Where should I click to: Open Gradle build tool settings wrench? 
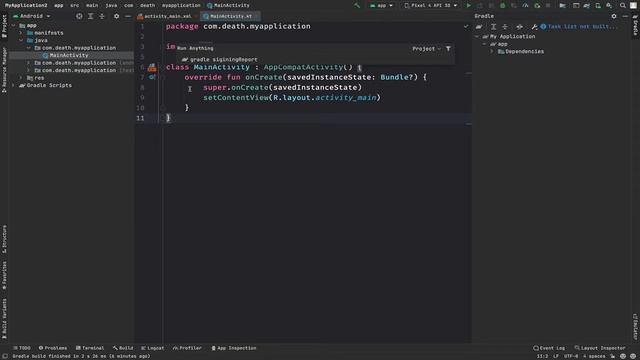[534, 27]
